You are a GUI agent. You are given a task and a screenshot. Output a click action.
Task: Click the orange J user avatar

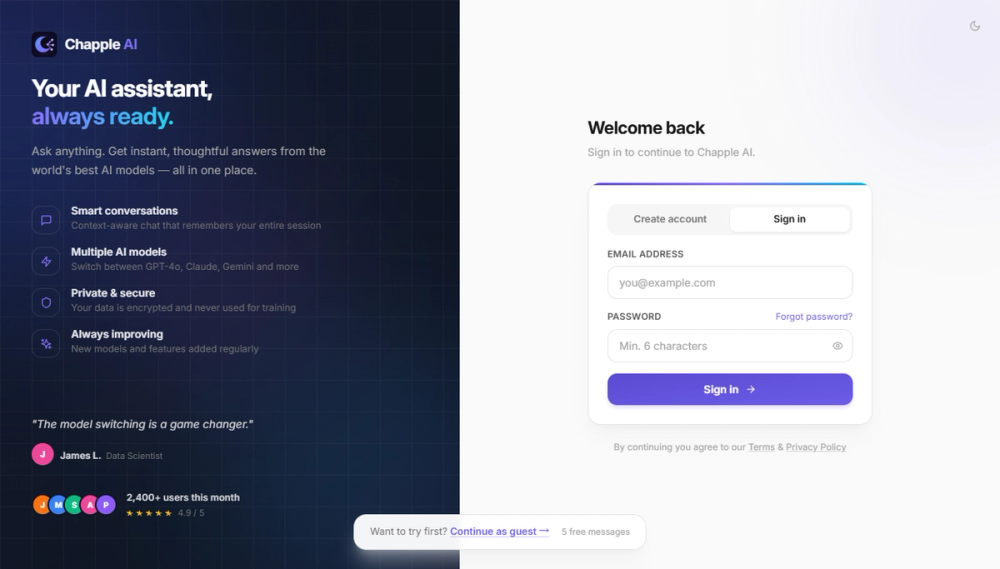coord(41,505)
